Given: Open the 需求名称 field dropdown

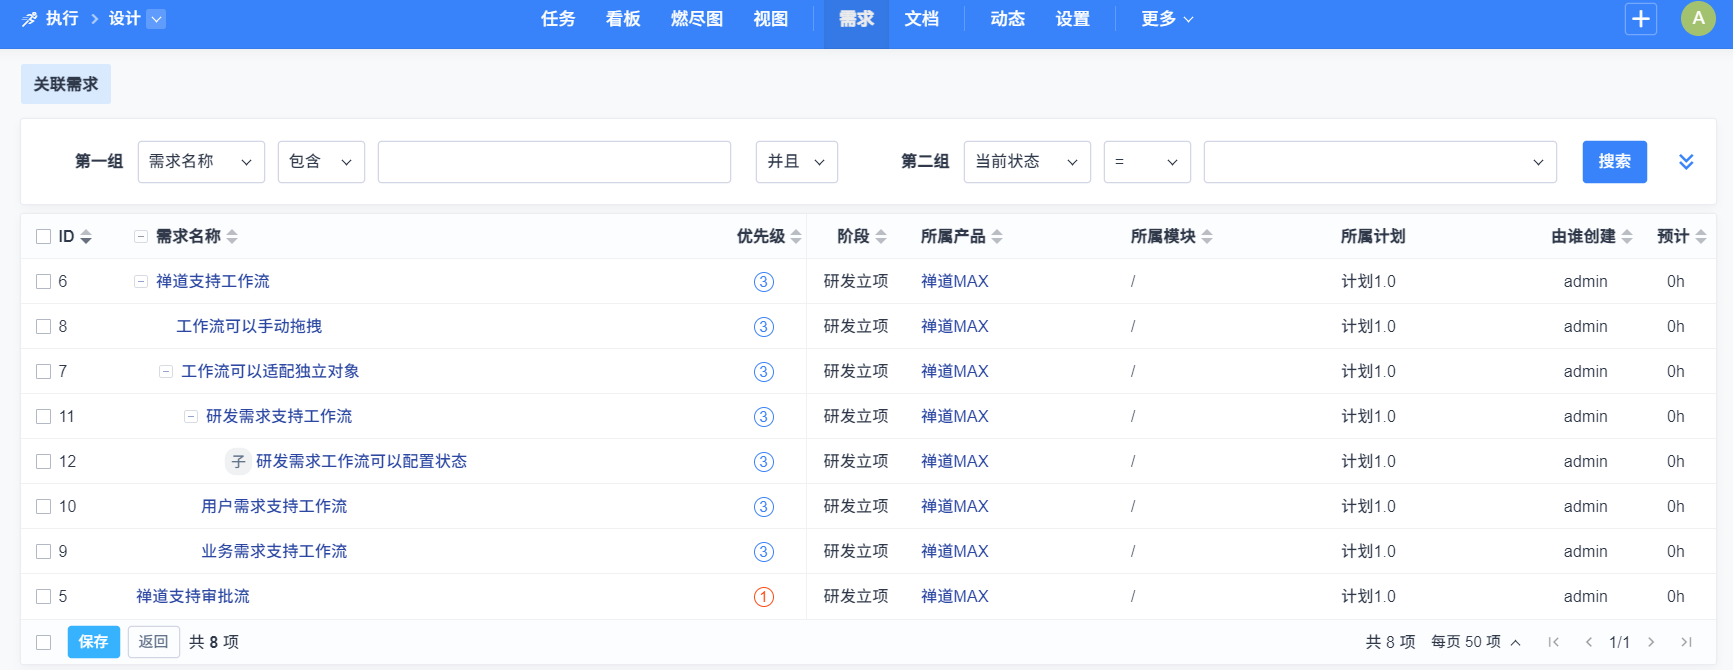Looking at the screenshot, I should click(201, 162).
